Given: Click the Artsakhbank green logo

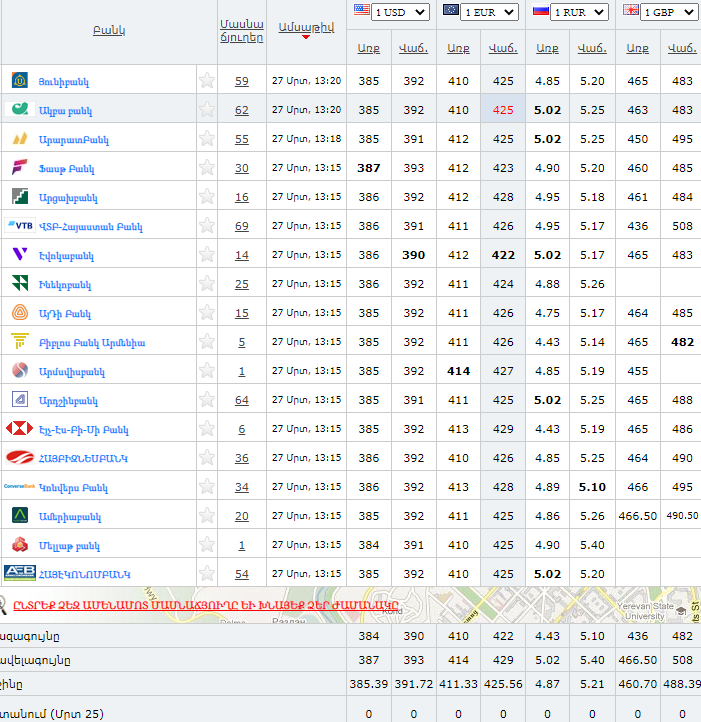Looking at the screenshot, I should tap(20, 196).
